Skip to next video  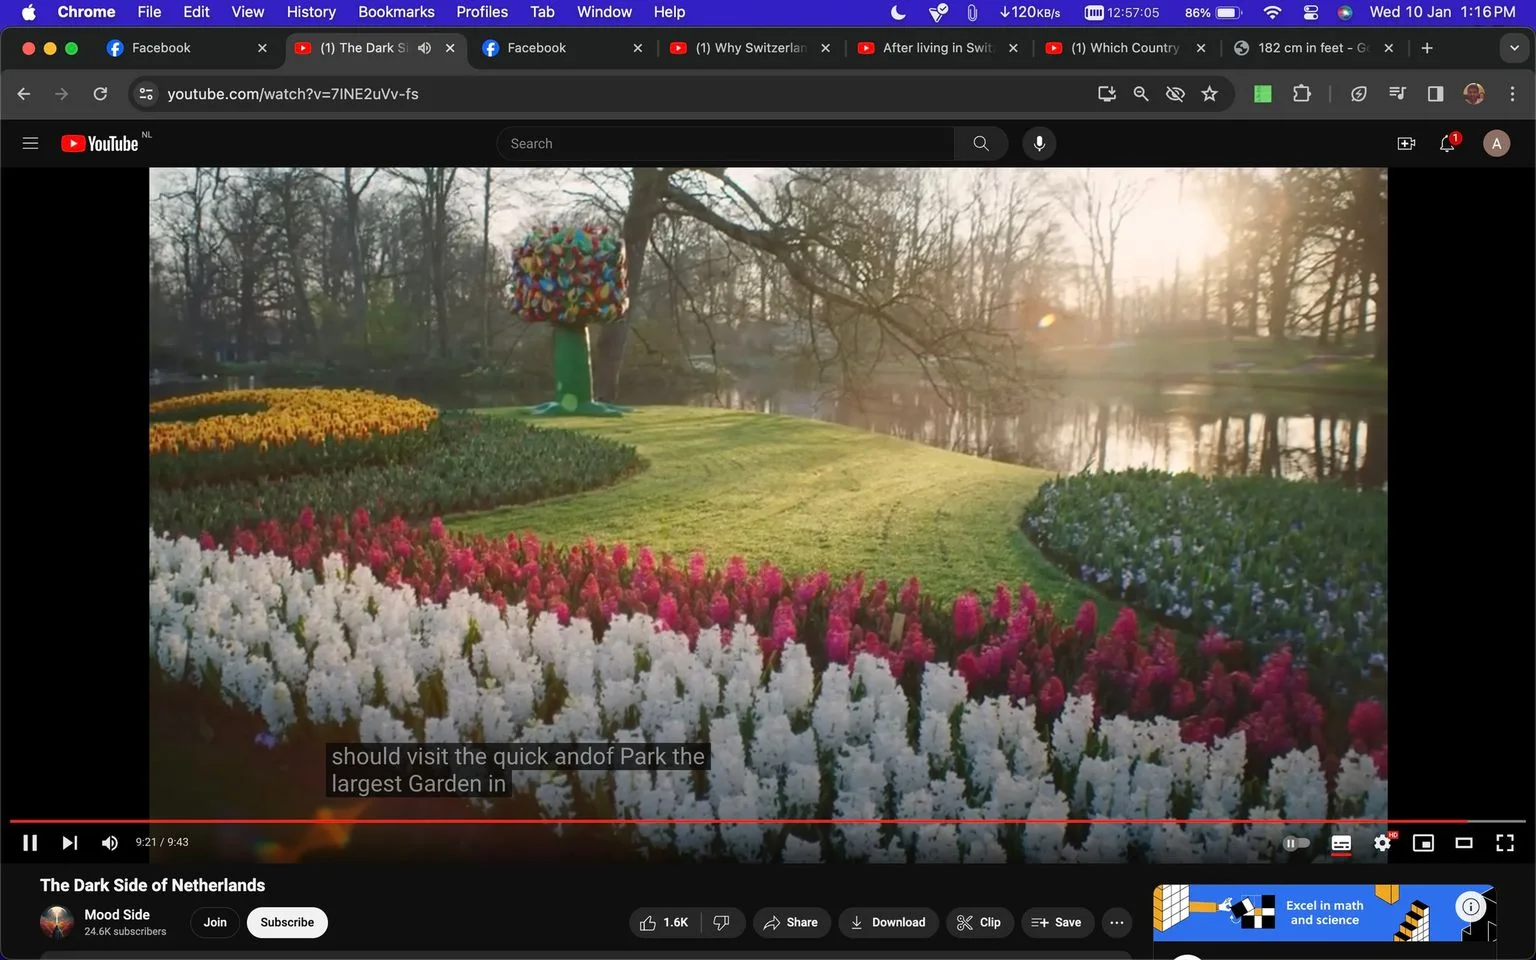69,842
